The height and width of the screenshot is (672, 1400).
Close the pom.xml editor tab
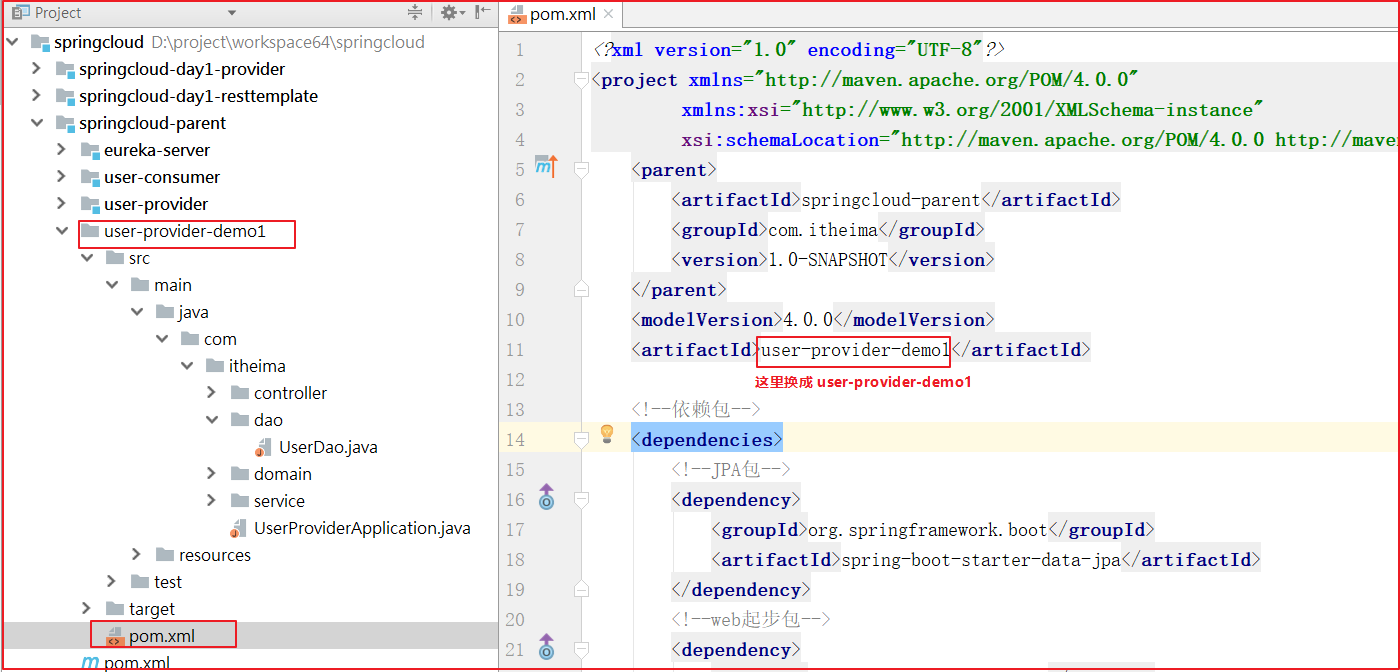tap(607, 15)
